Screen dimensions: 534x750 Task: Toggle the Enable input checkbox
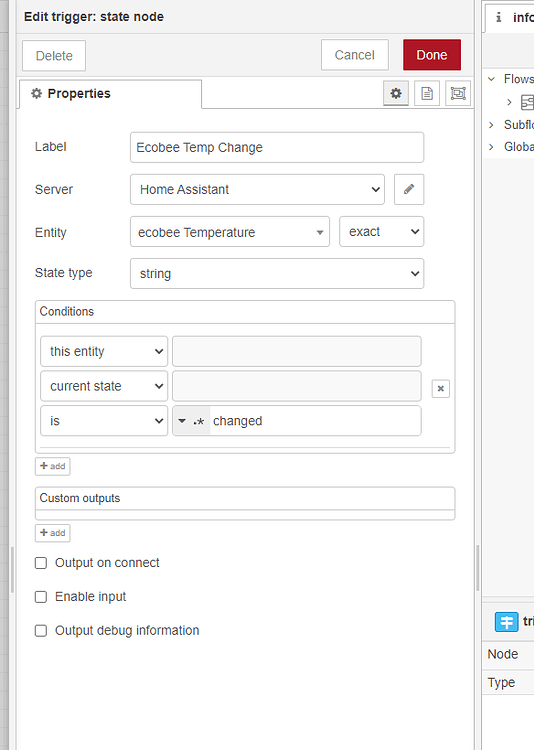tap(41, 597)
